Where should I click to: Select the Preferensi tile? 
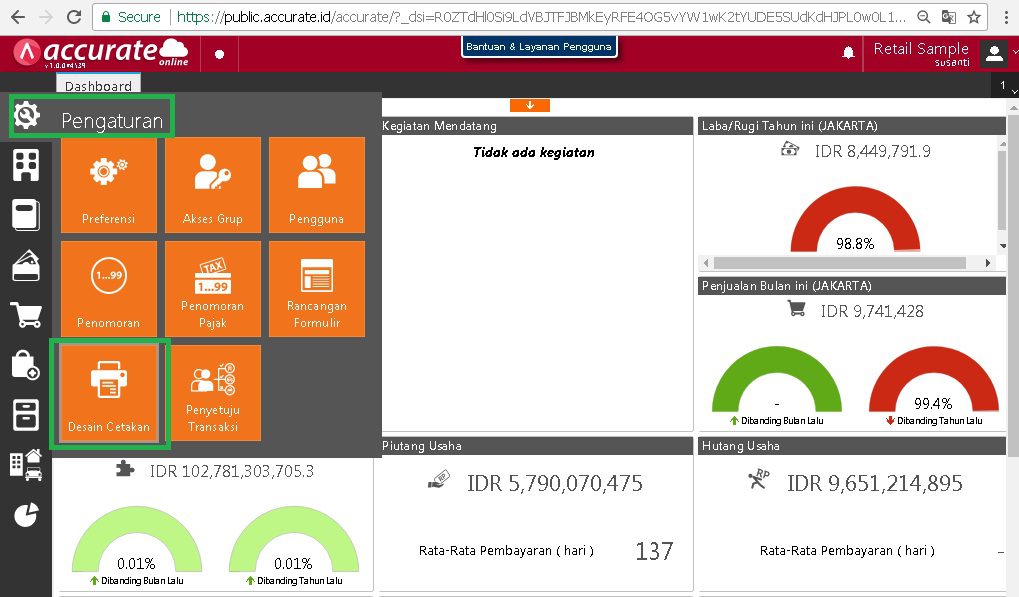click(108, 185)
